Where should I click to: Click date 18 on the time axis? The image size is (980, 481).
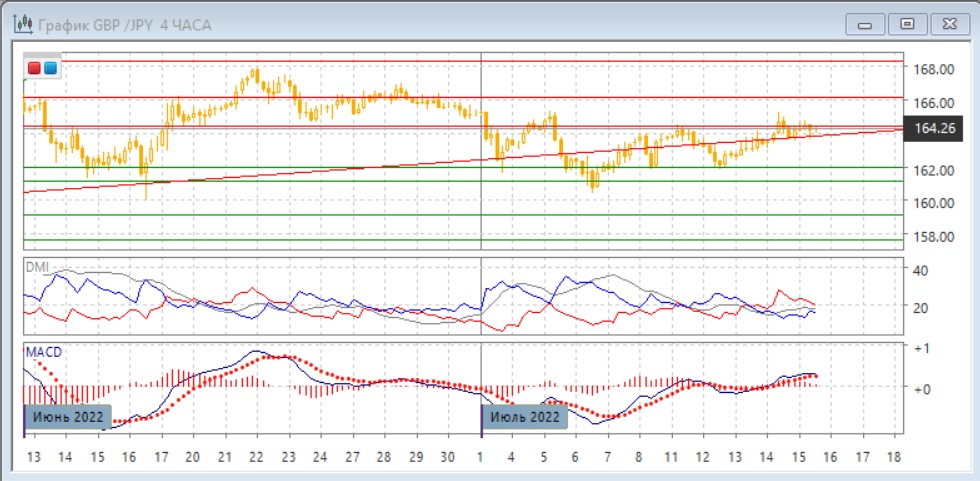894,456
